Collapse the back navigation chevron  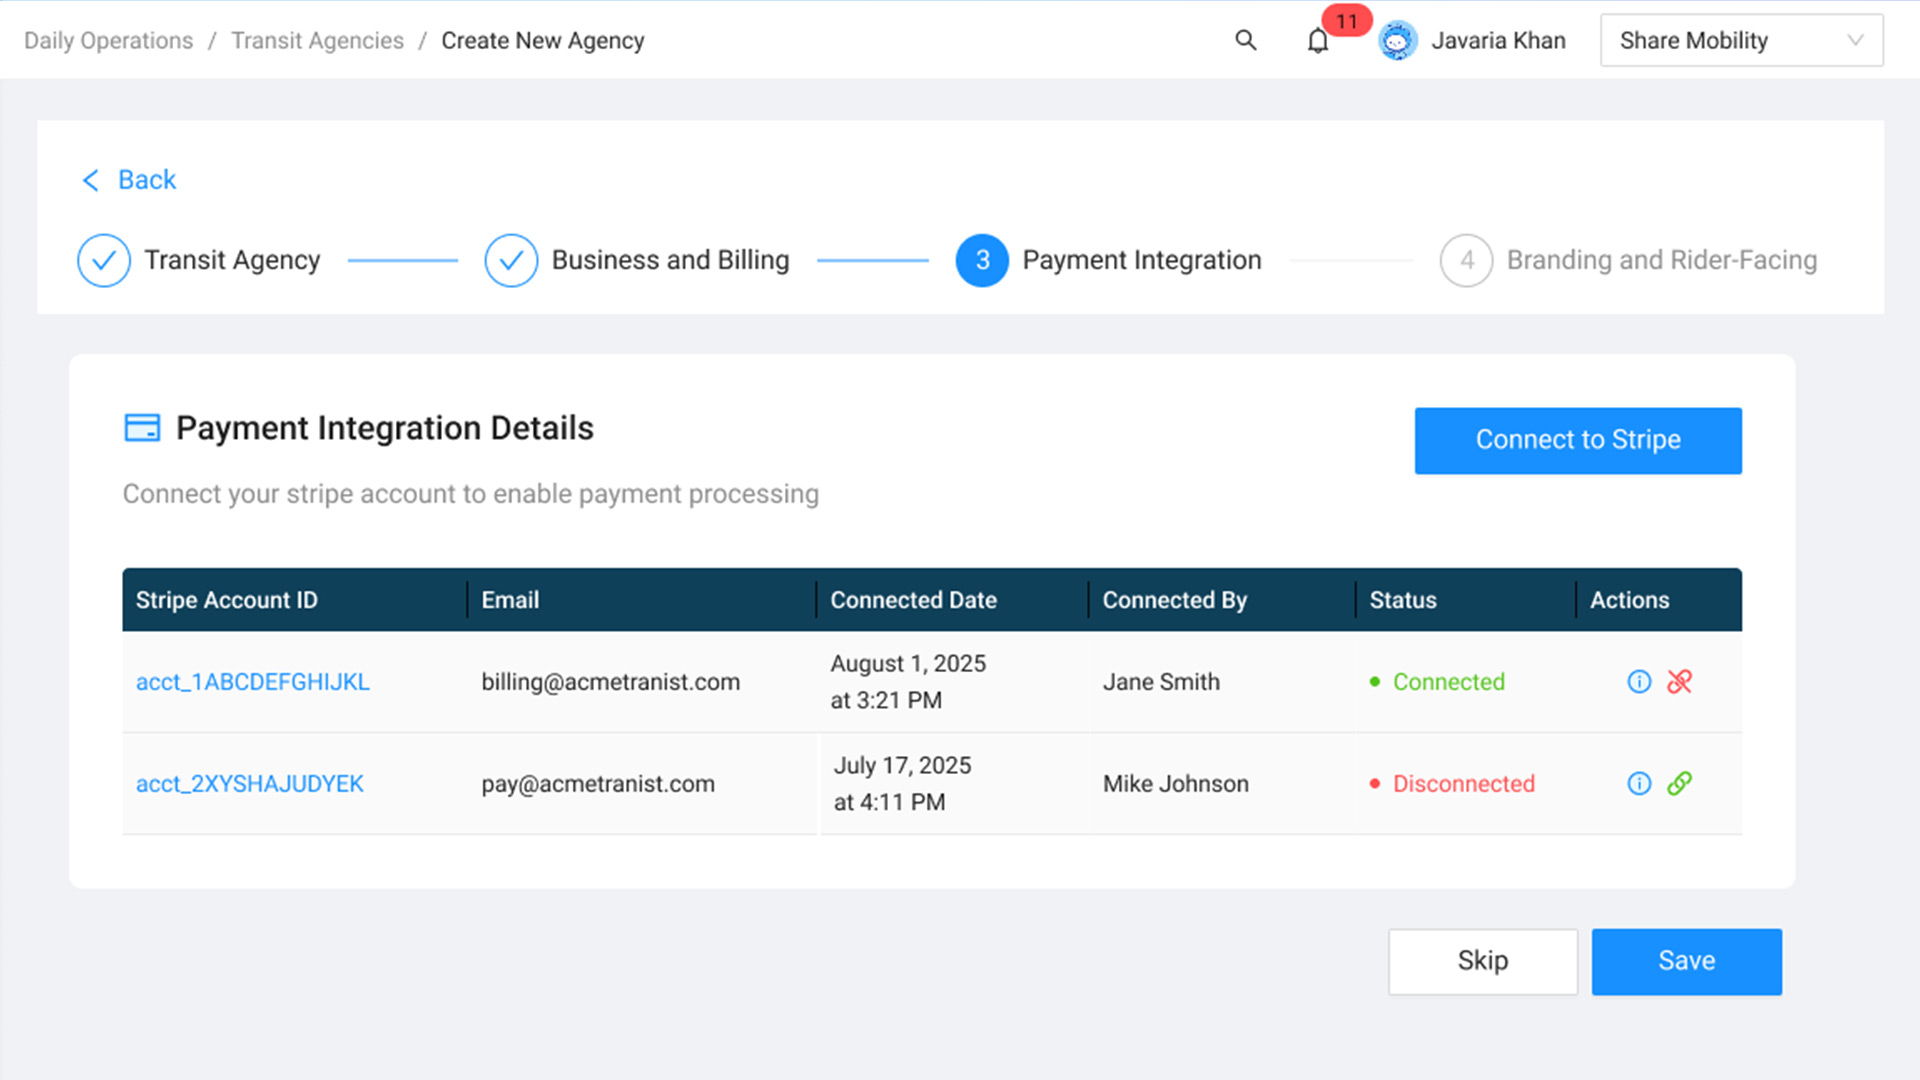click(91, 180)
